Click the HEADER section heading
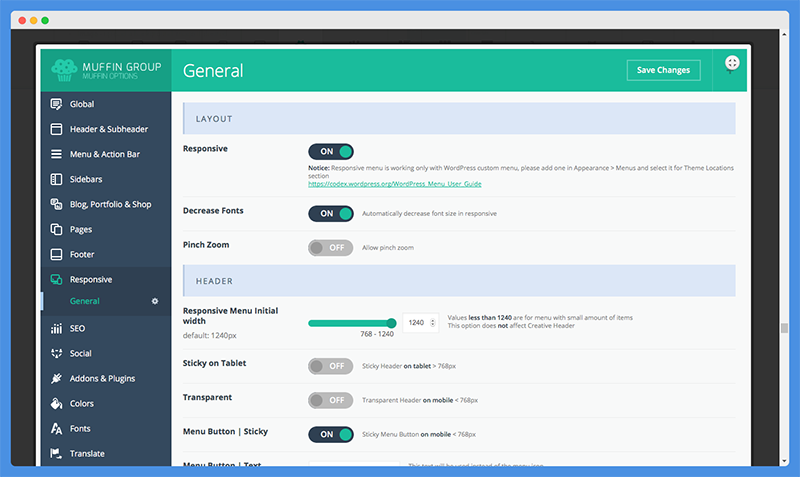 pos(214,281)
